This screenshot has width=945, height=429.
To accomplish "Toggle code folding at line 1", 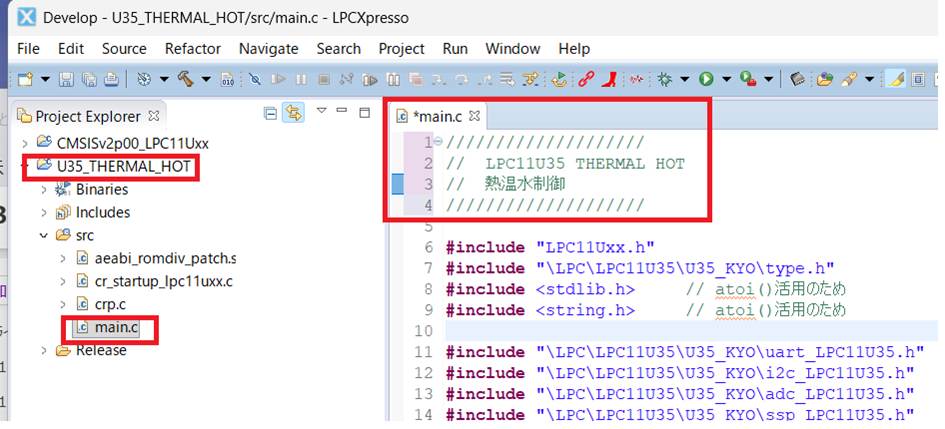I will tap(438, 142).
